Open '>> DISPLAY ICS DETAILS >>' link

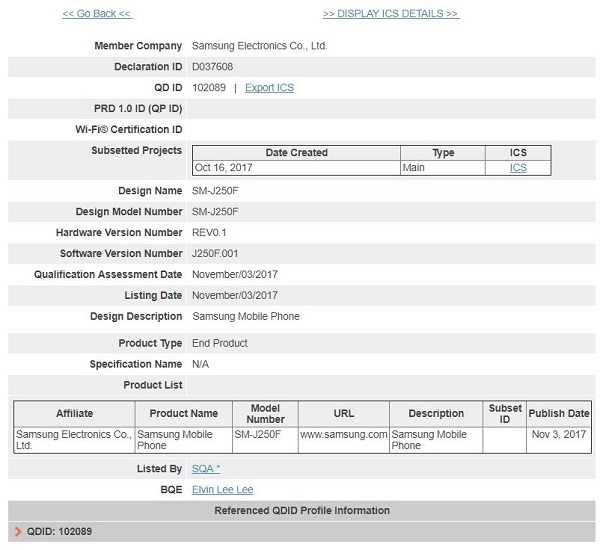(x=391, y=14)
